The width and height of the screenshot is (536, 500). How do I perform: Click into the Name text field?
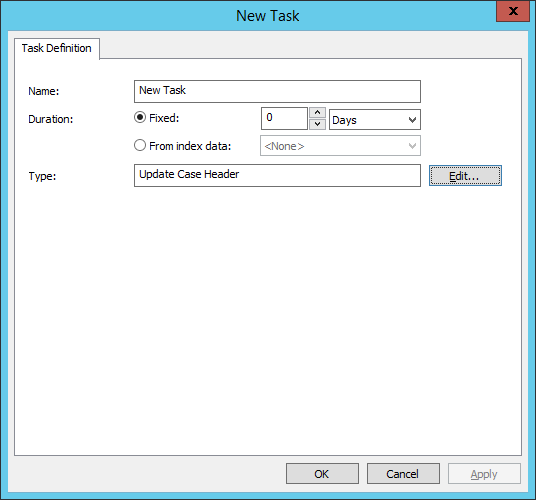277,91
